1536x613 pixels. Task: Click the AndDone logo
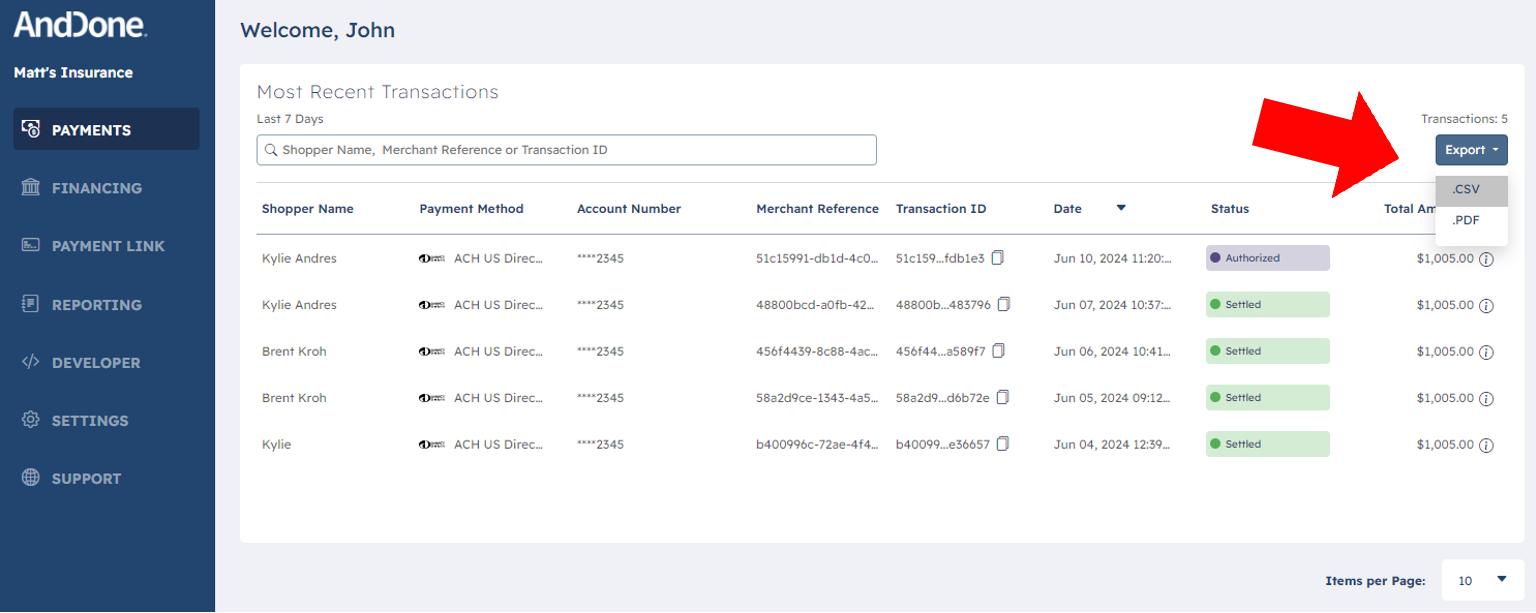click(80, 26)
